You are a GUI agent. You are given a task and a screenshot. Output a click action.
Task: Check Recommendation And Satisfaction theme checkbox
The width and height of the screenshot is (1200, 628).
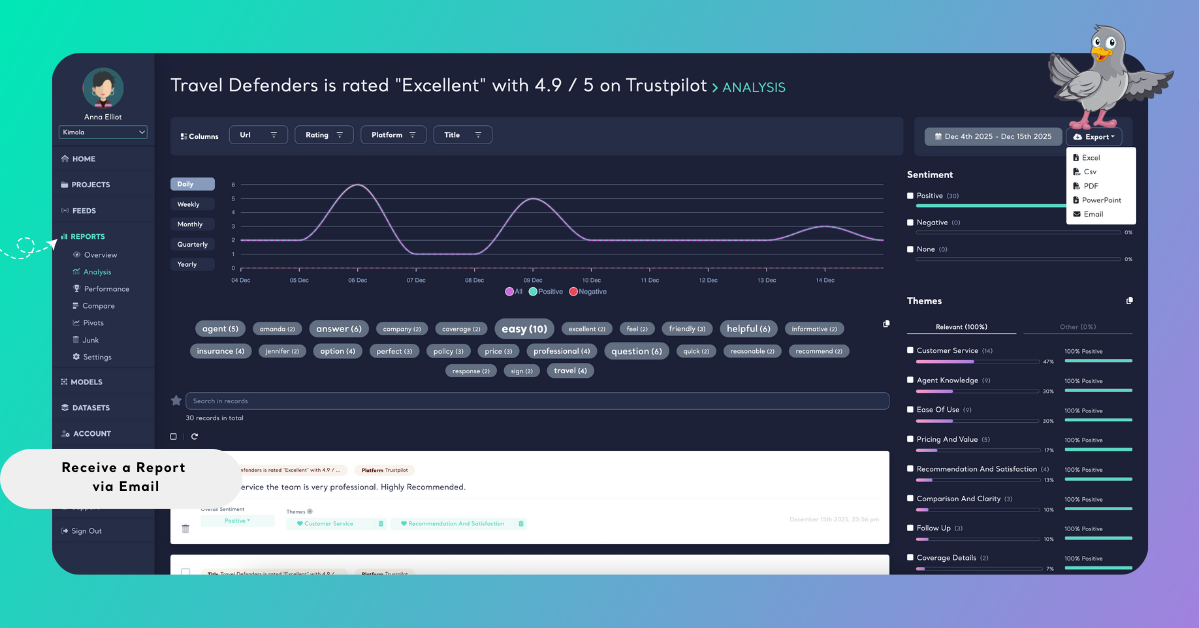point(910,468)
